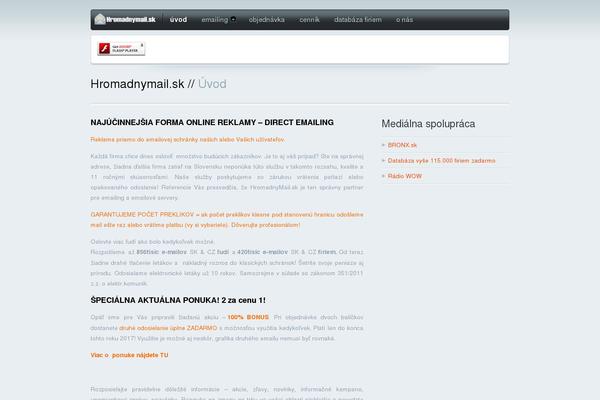Image resolution: width=600 pixels, height=400 pixels.
Task: Open the úvod menu item
Action: click(178, 20)
